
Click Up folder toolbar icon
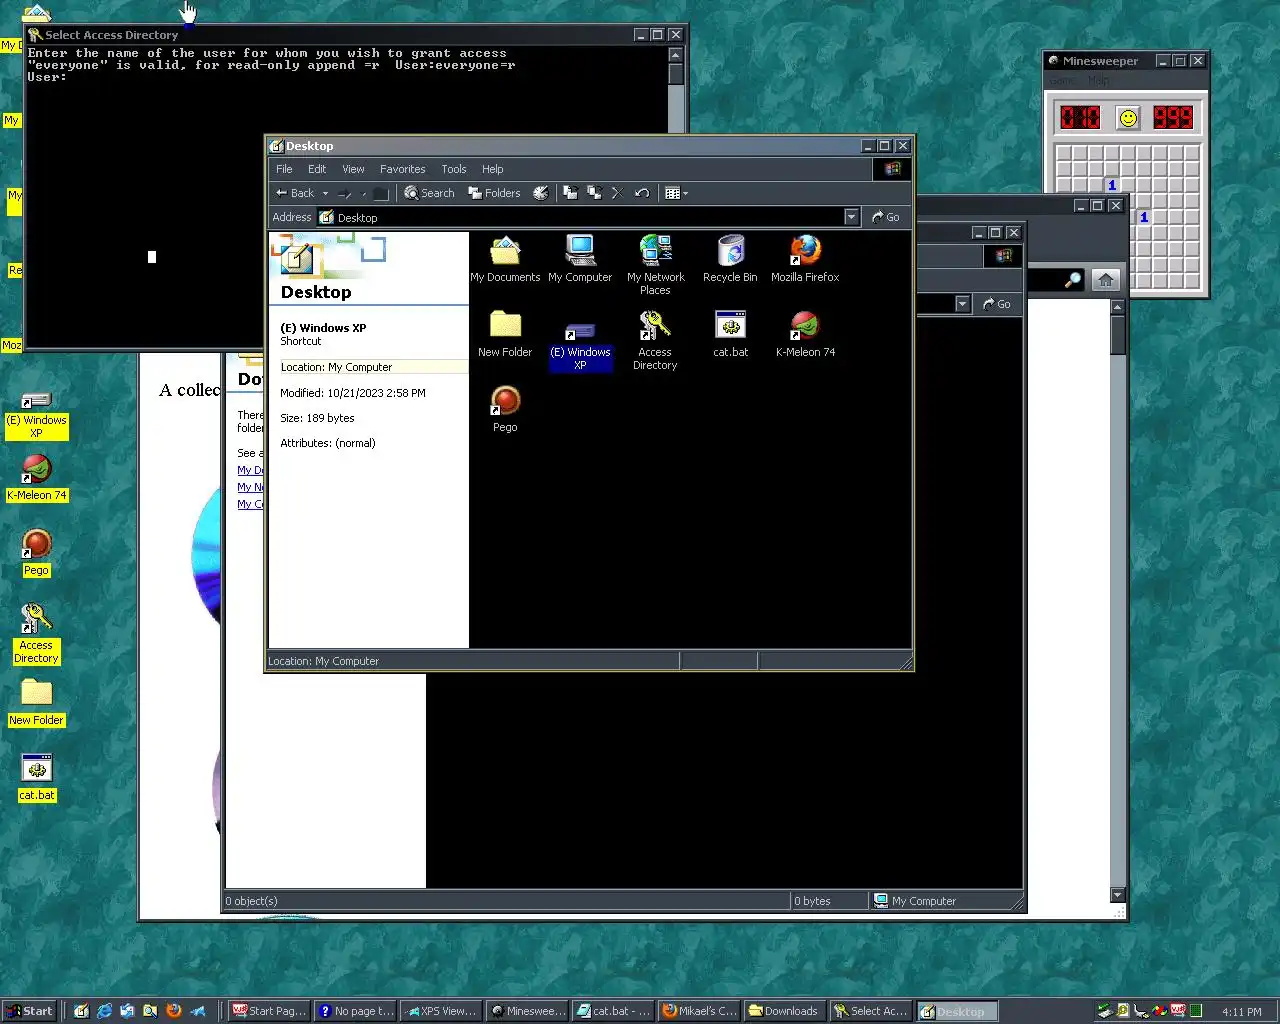coord(381,193)
